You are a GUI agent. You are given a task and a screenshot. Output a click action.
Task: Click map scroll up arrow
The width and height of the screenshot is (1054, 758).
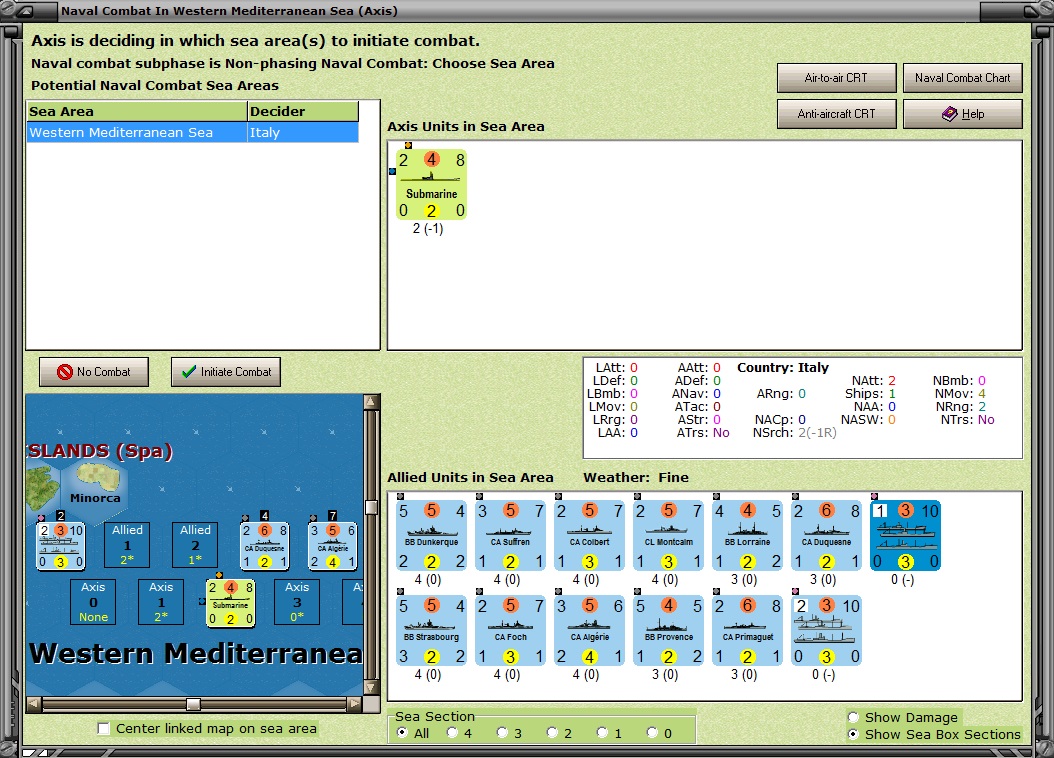tap(371, 402)
